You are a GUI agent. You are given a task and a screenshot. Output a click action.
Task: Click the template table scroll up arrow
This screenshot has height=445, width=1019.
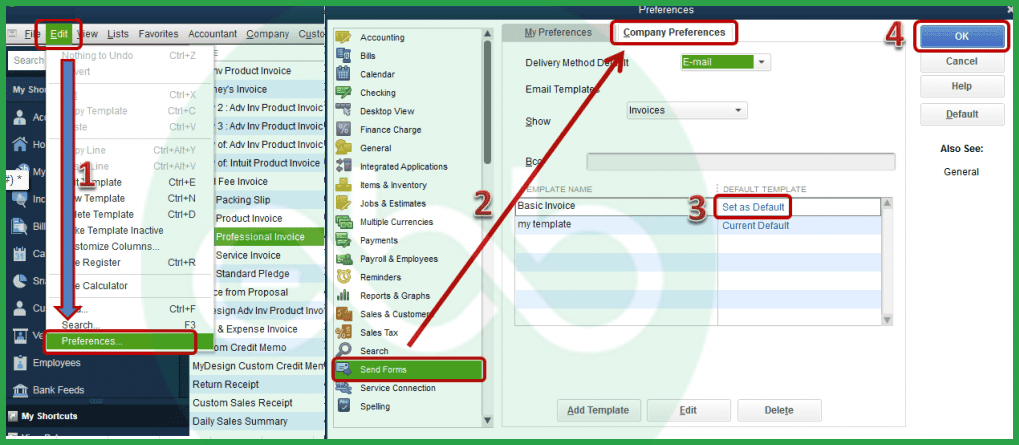886,203
